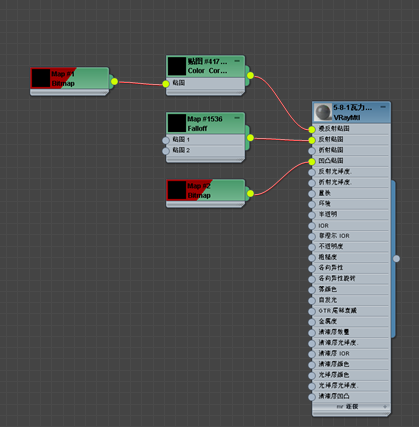
Task: Expand the mr connection rollout plus icon
Action: point(385,407)
